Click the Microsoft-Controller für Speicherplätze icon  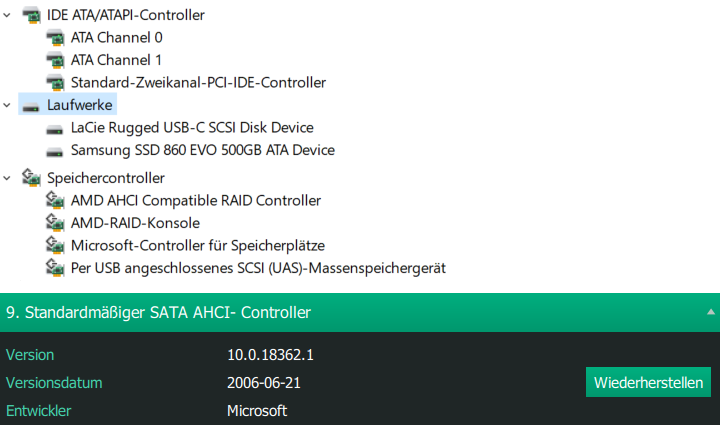point(54,246)
